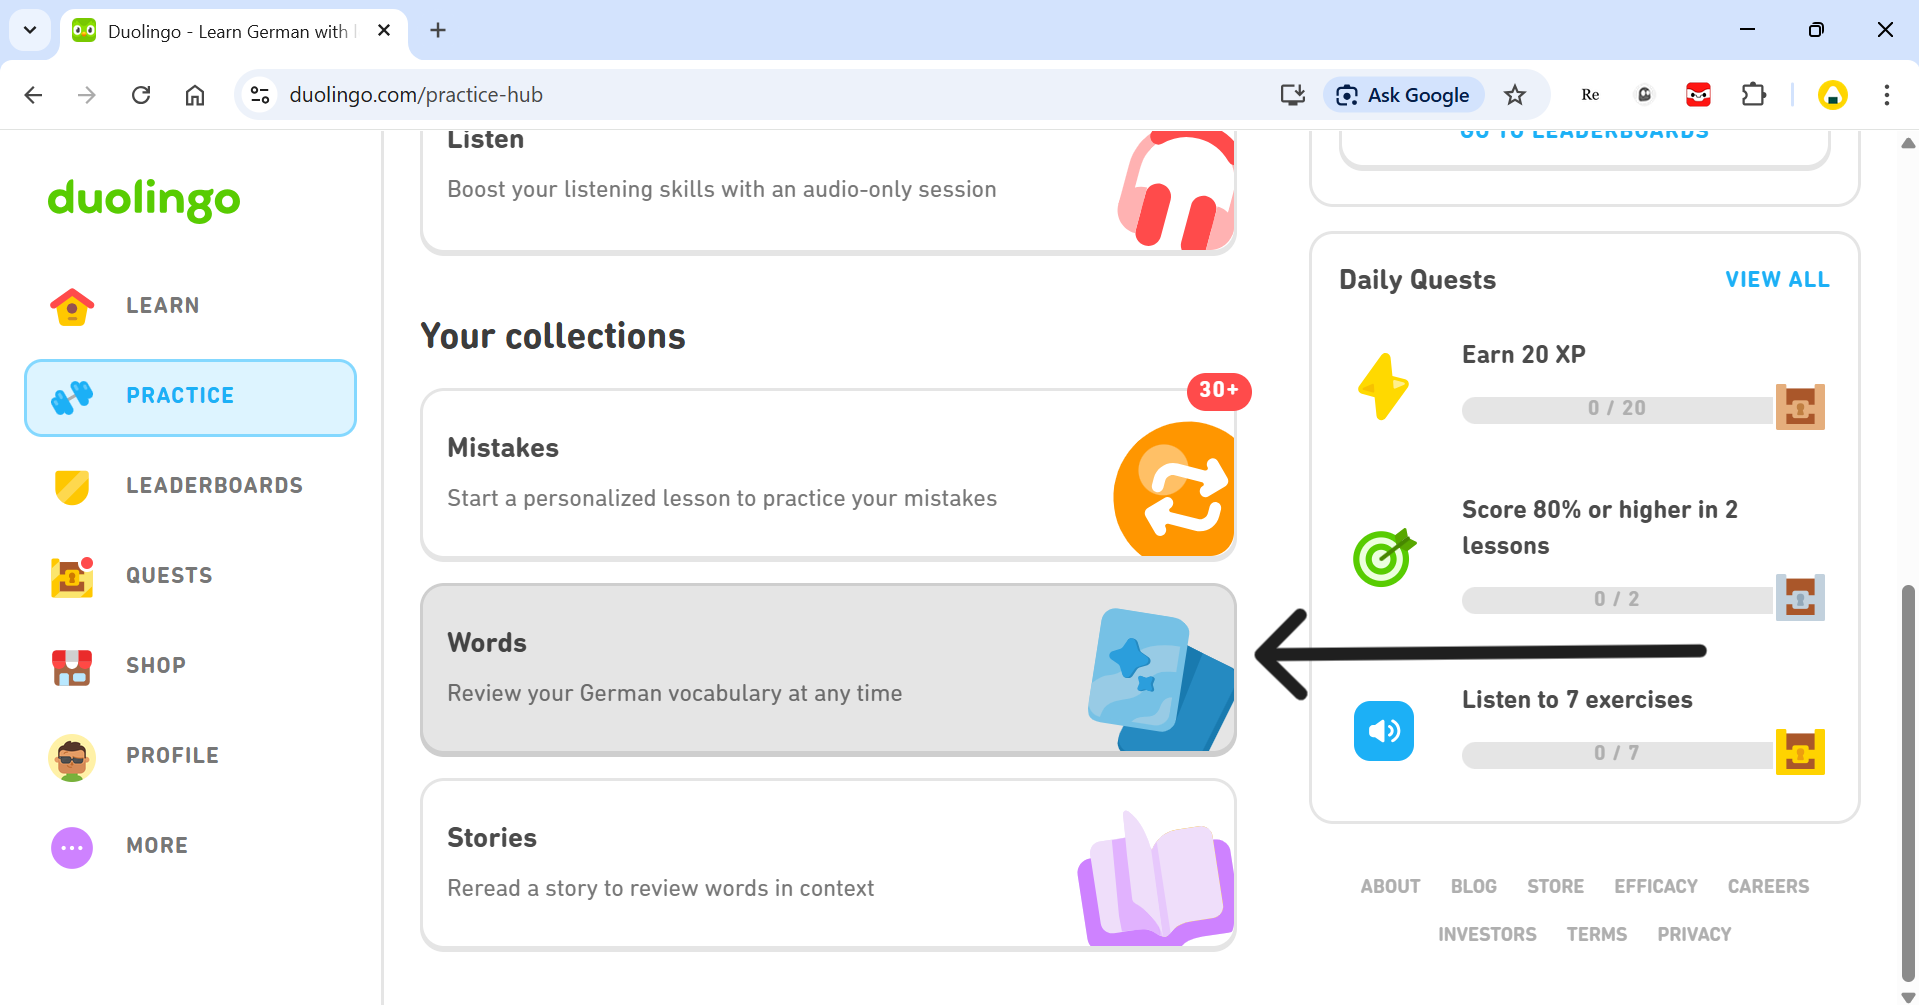The width and height of the screenshot is (1919, 1005).
Task: Click the Duolingo logo
Action: (144, 199)
